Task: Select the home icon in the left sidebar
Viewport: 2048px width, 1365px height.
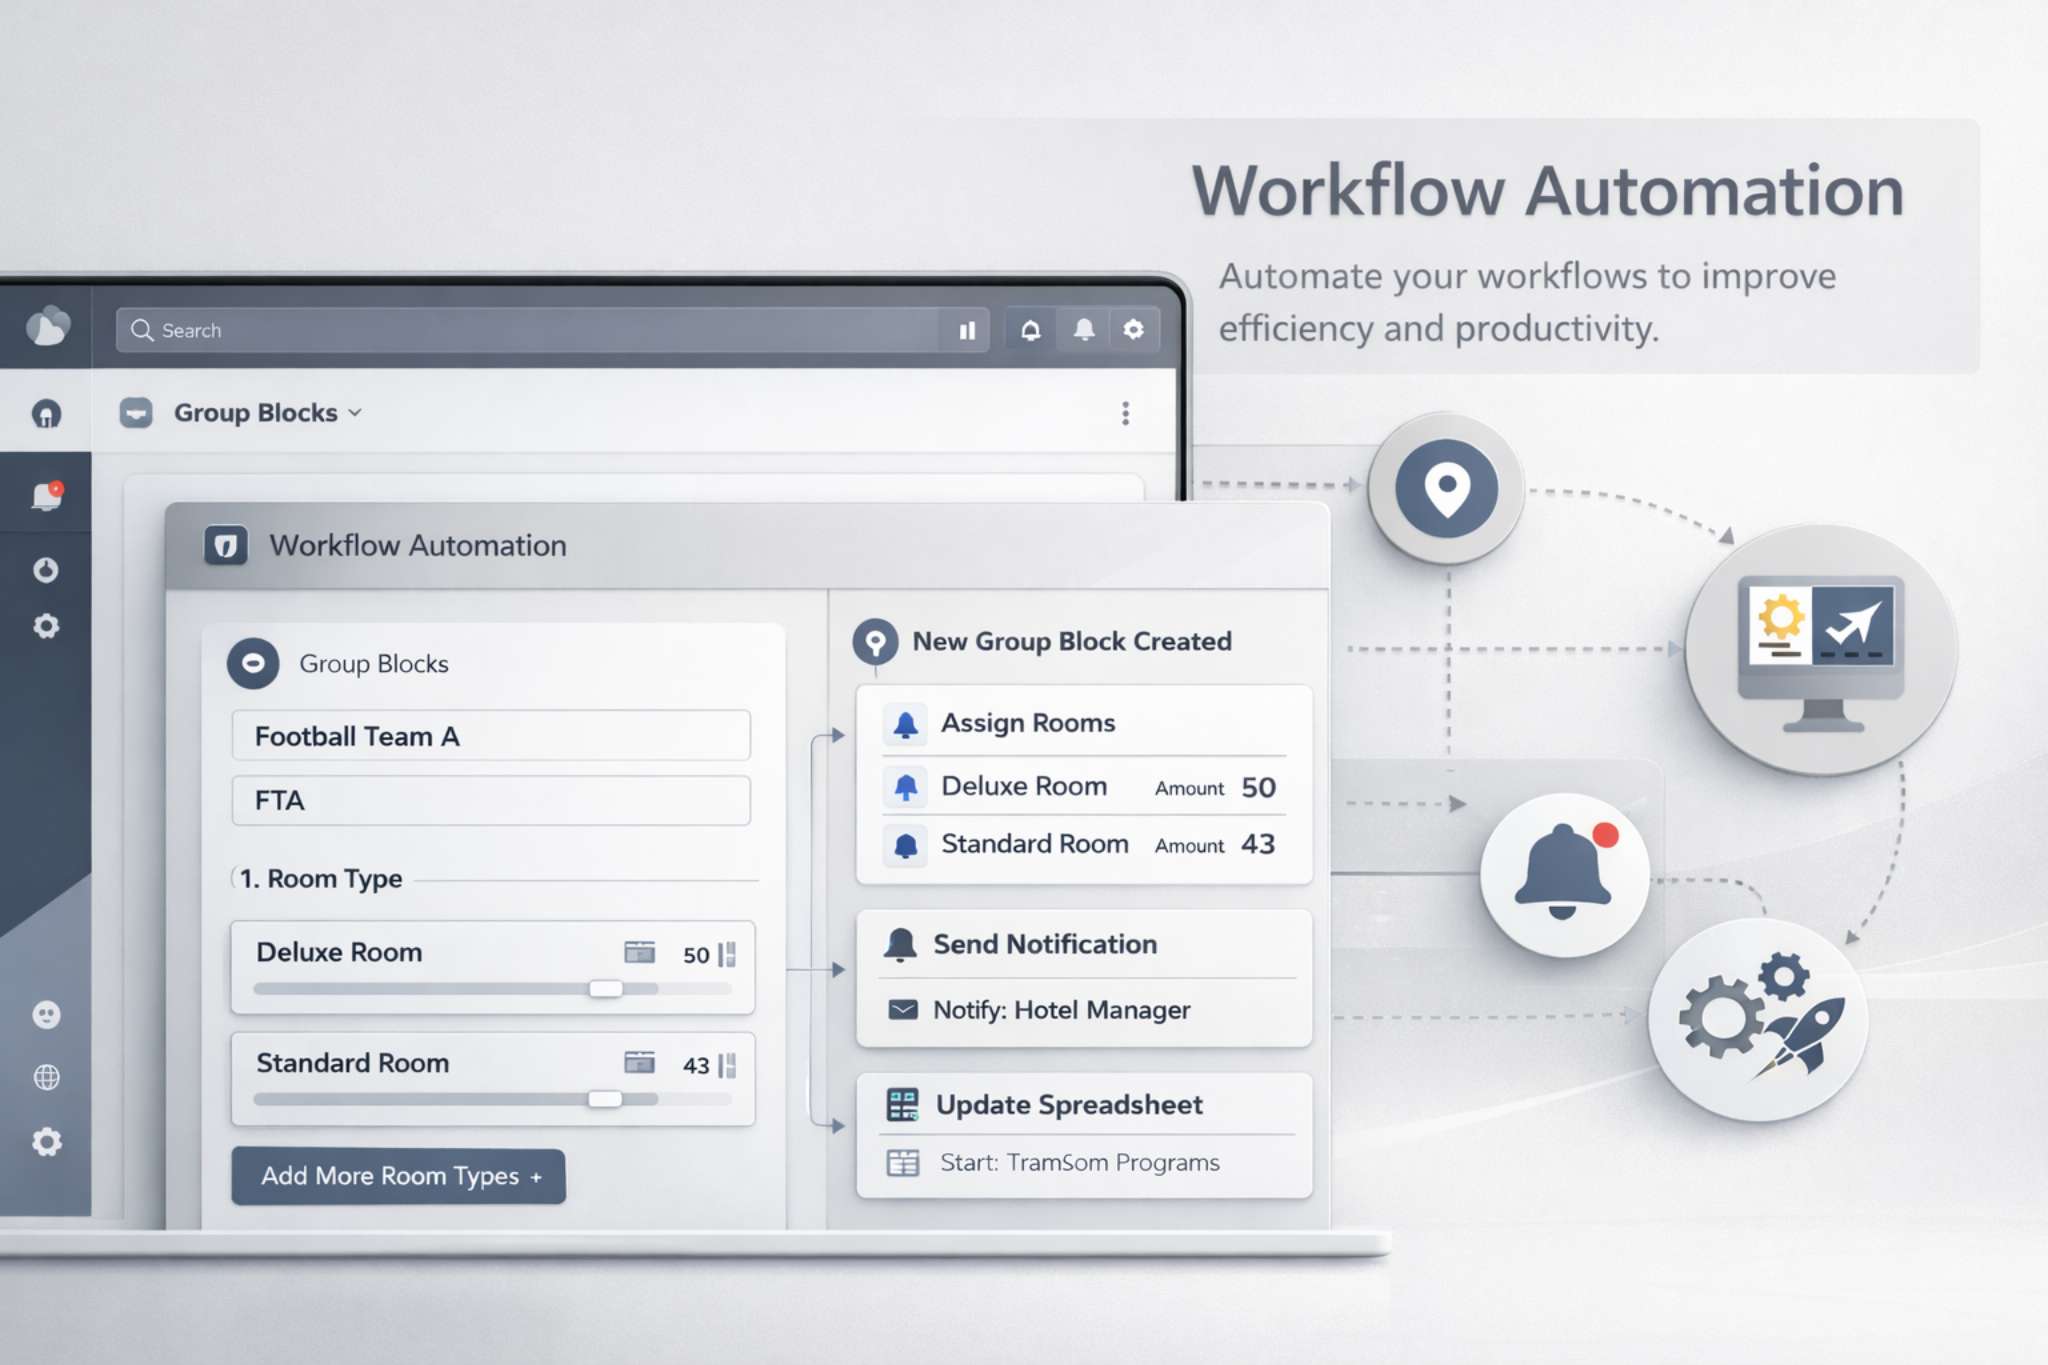Action: click(x=47, y=412)
